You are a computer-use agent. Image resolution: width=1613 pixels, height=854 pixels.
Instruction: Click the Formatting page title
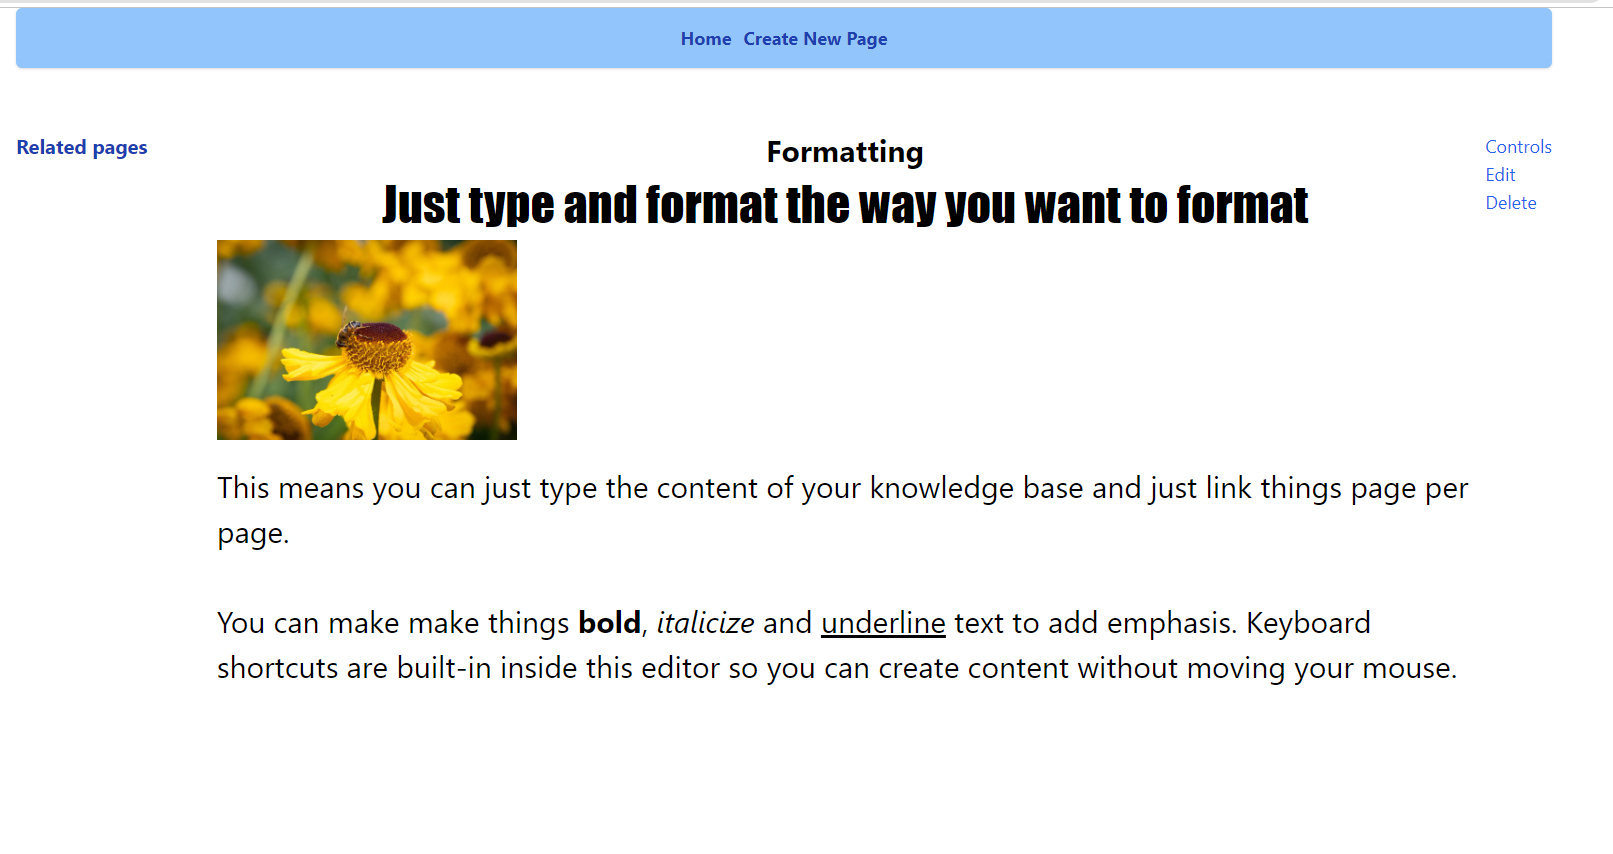click(x=844, y=152)
